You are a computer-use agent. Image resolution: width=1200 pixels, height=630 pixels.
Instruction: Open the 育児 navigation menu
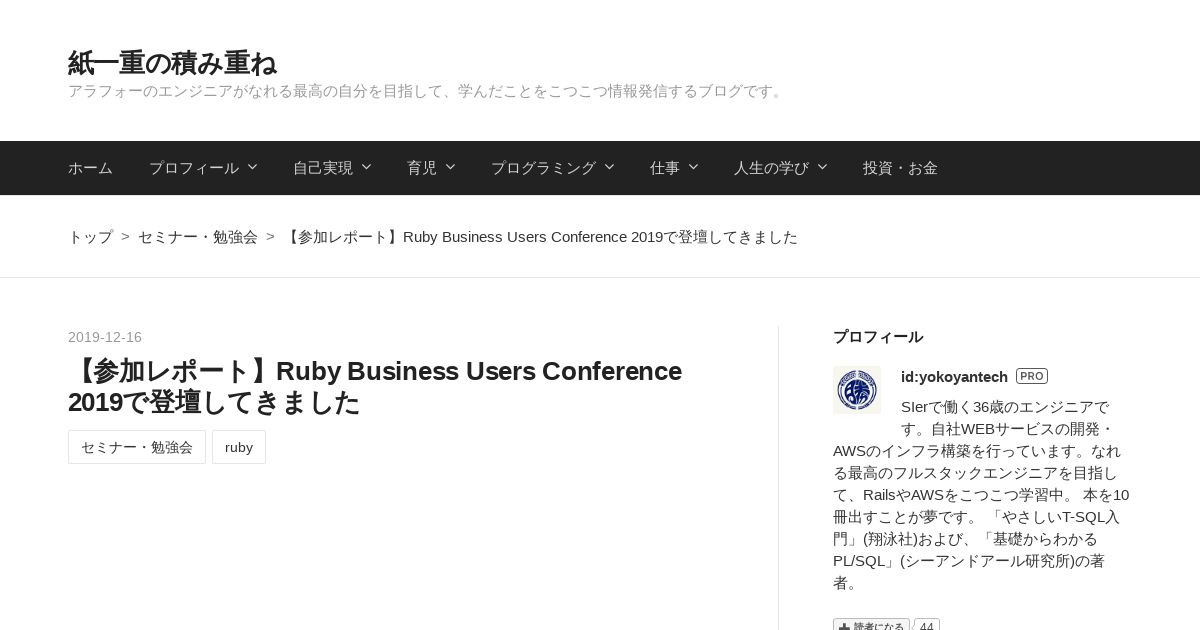422,168
